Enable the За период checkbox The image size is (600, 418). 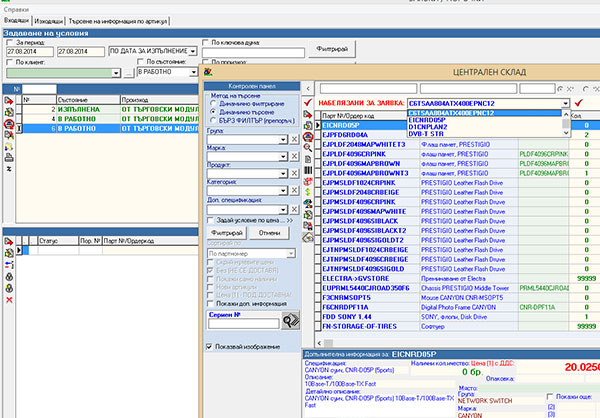(x=10, y=44)
